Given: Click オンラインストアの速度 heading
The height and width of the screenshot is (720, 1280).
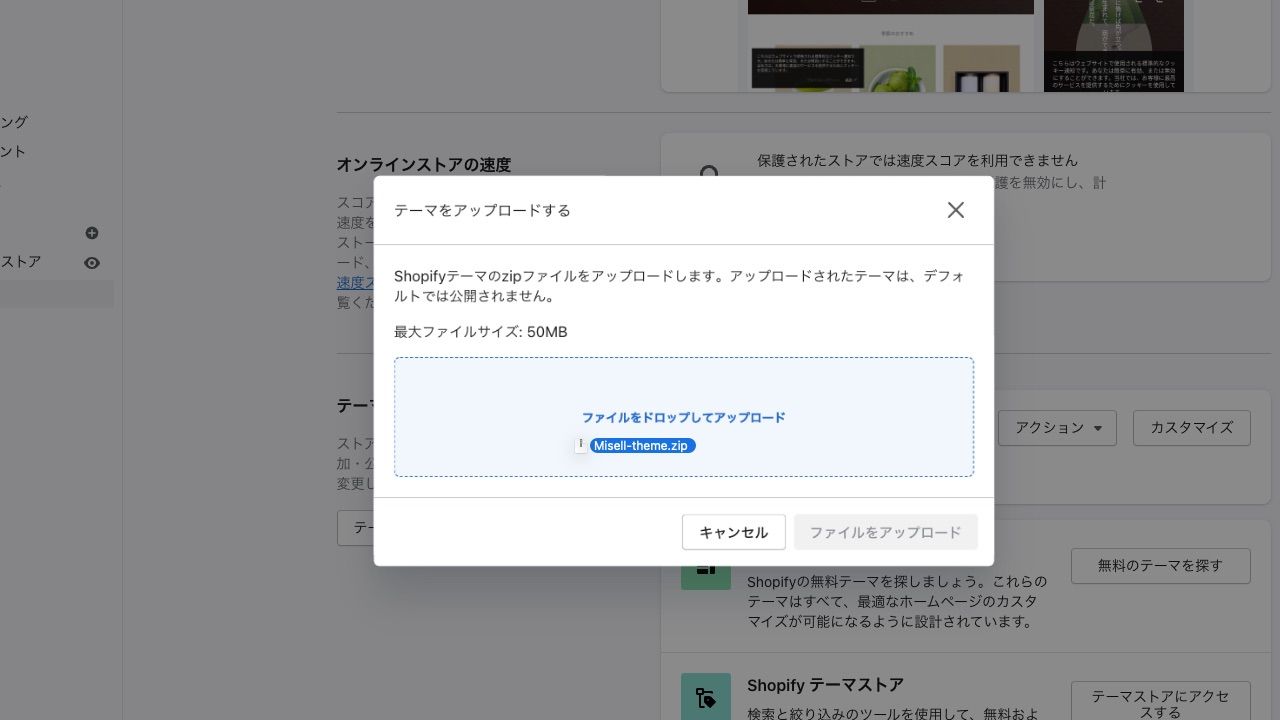Looking at the screenshot, I should click(423, 165).
